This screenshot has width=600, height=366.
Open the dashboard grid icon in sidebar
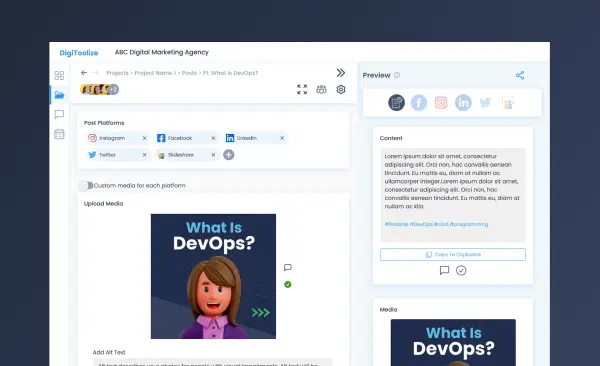click(x=59, y=75)
